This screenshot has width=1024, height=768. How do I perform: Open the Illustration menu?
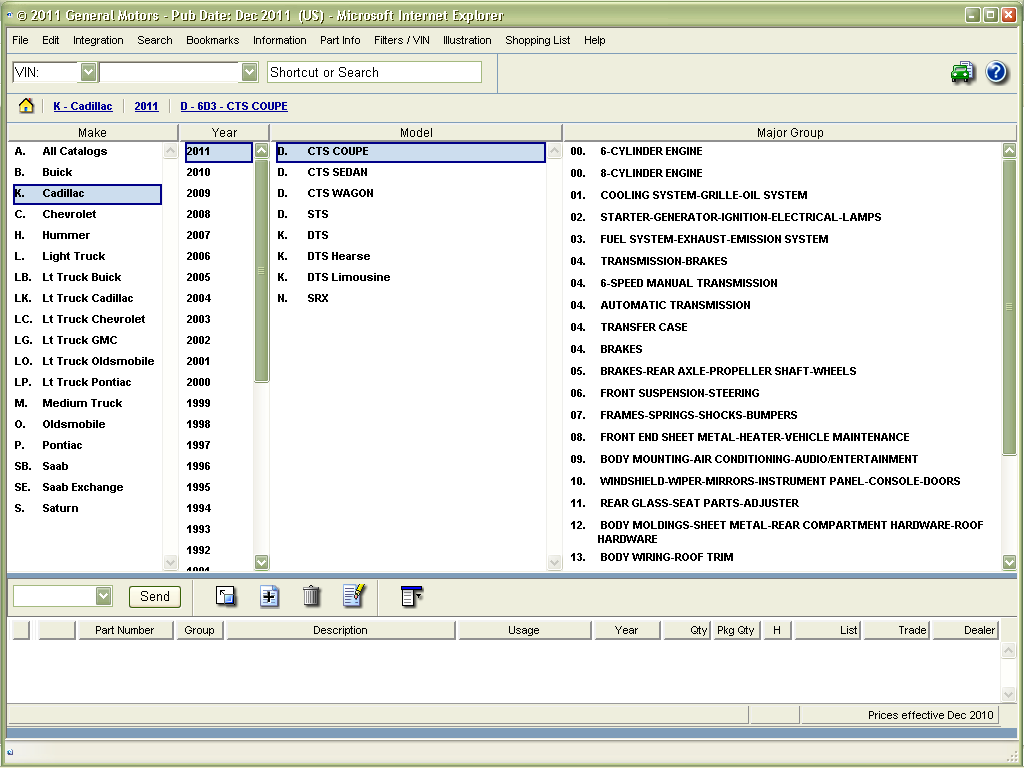(467, 40)
